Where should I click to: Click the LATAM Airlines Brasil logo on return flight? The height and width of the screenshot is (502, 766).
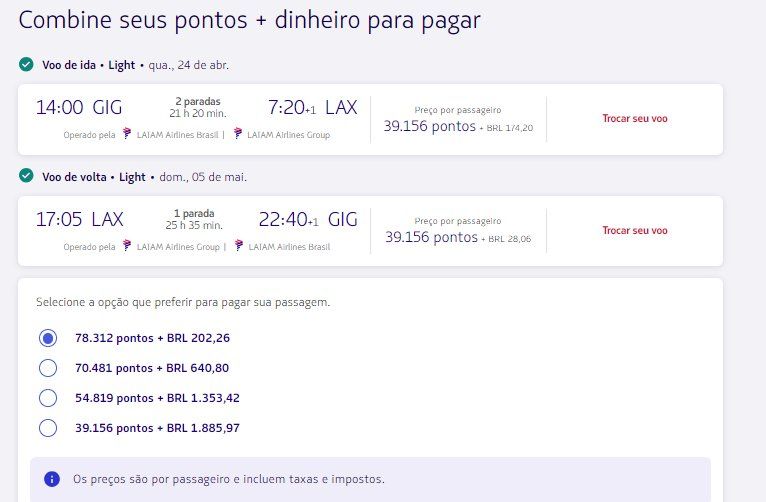[x=238, y=246]
